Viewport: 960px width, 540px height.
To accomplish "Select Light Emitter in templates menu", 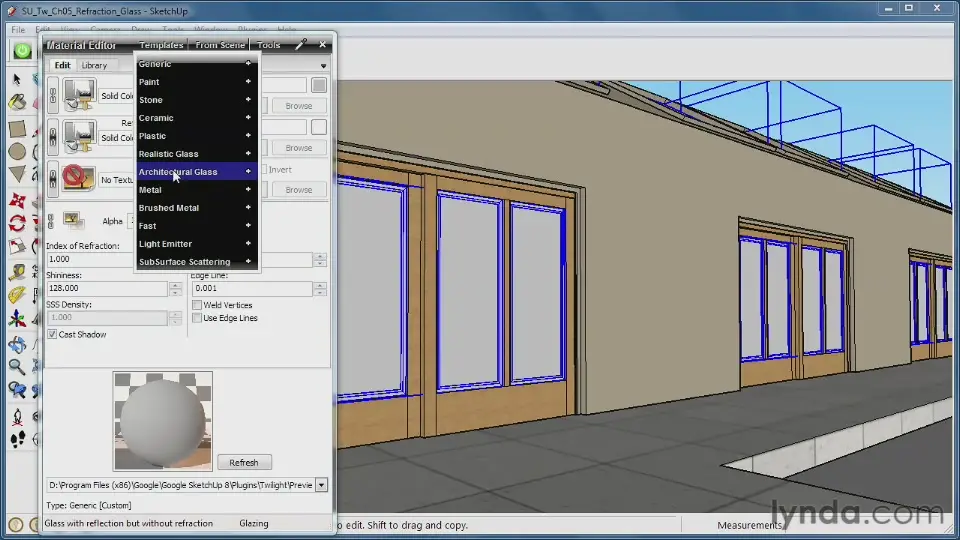I will pyautogui.click(x=197, y=244).
